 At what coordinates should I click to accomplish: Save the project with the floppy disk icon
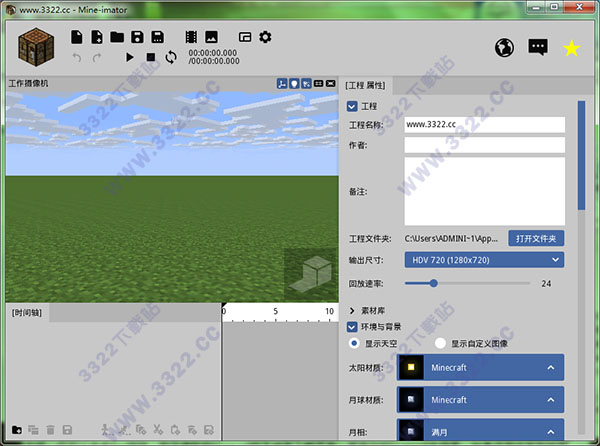[137, 37]
